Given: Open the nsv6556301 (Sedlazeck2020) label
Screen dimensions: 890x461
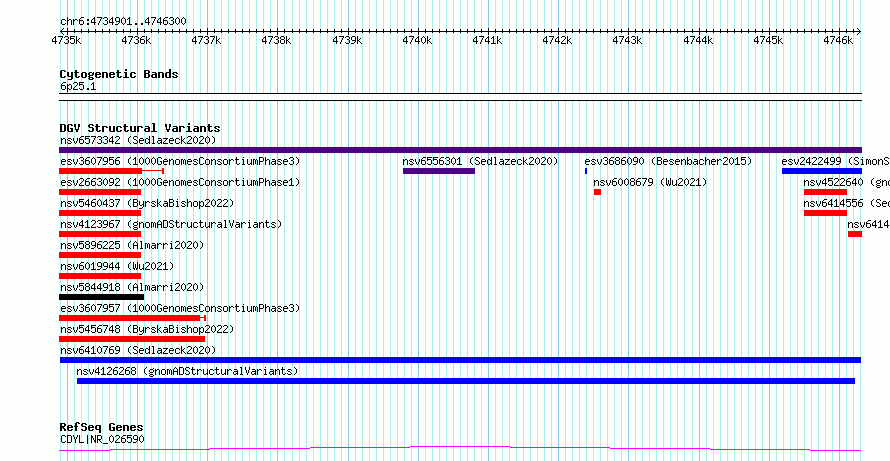Looking at the screenshot, I should tap(480, 161).
